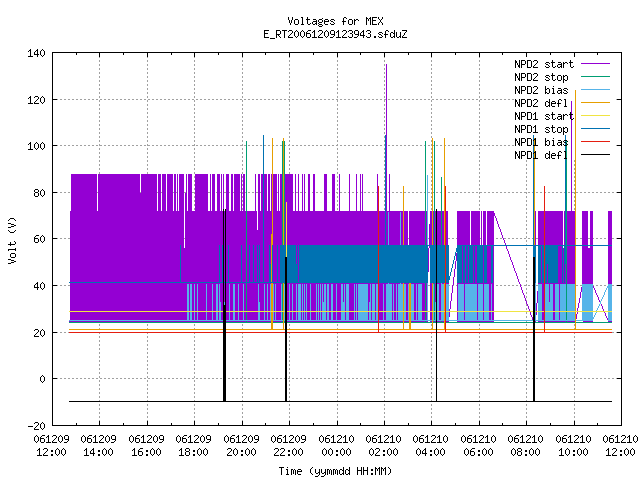Click the 'NPD1 bias' legend label
640x480 pixels.
tap(541, 142)
